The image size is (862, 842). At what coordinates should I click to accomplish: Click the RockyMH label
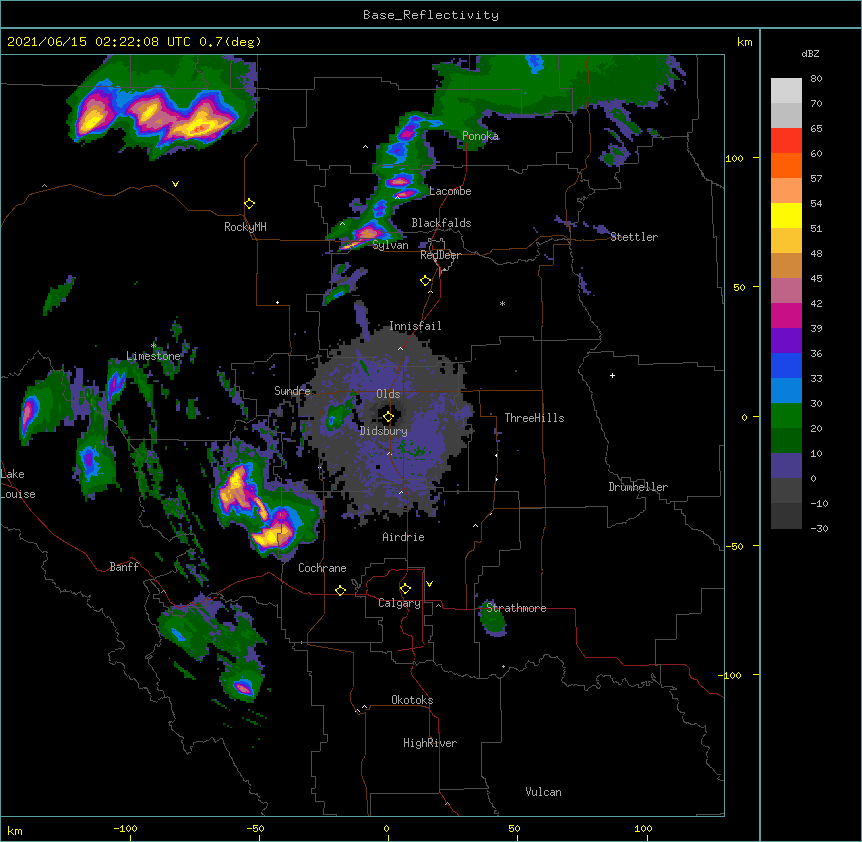(x=245, y=227)
